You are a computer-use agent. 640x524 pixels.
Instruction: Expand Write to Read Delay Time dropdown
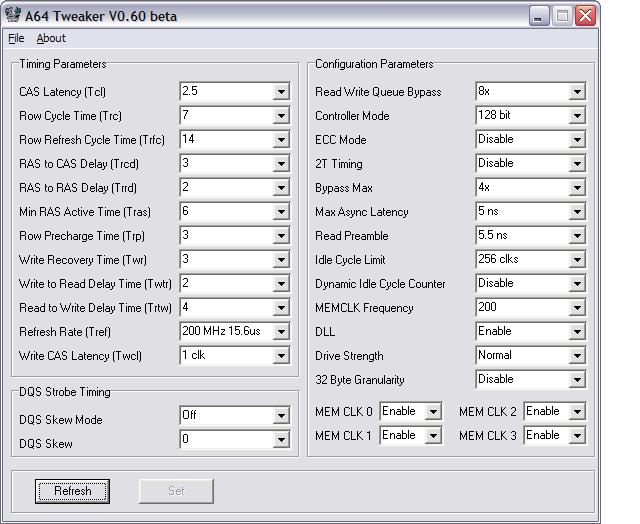click(x=281, y=284)
